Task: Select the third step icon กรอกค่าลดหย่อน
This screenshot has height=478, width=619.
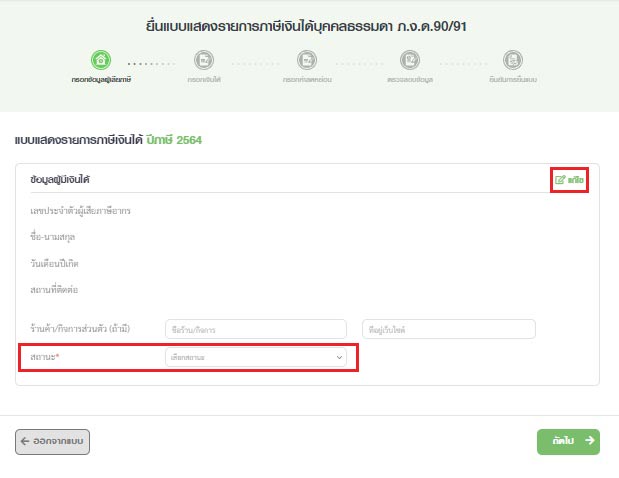Action: (x=307, y=60)
